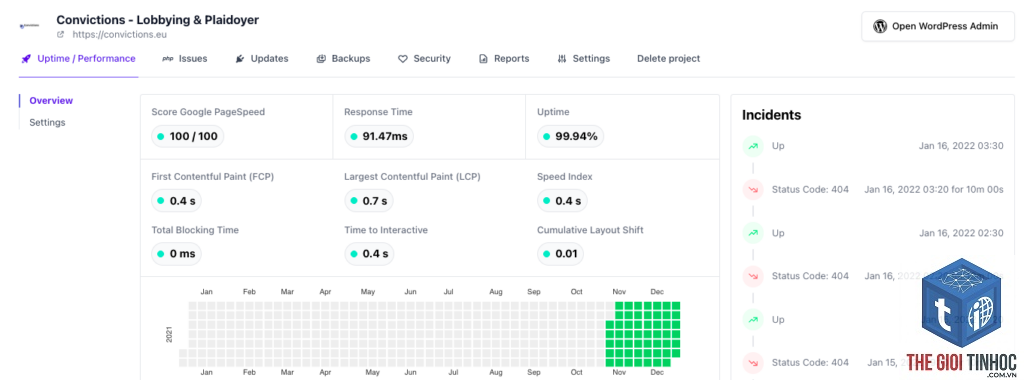Open the Settings tab in top navigation
This screenshot has height=380, width=1024.
pos(584,59)
